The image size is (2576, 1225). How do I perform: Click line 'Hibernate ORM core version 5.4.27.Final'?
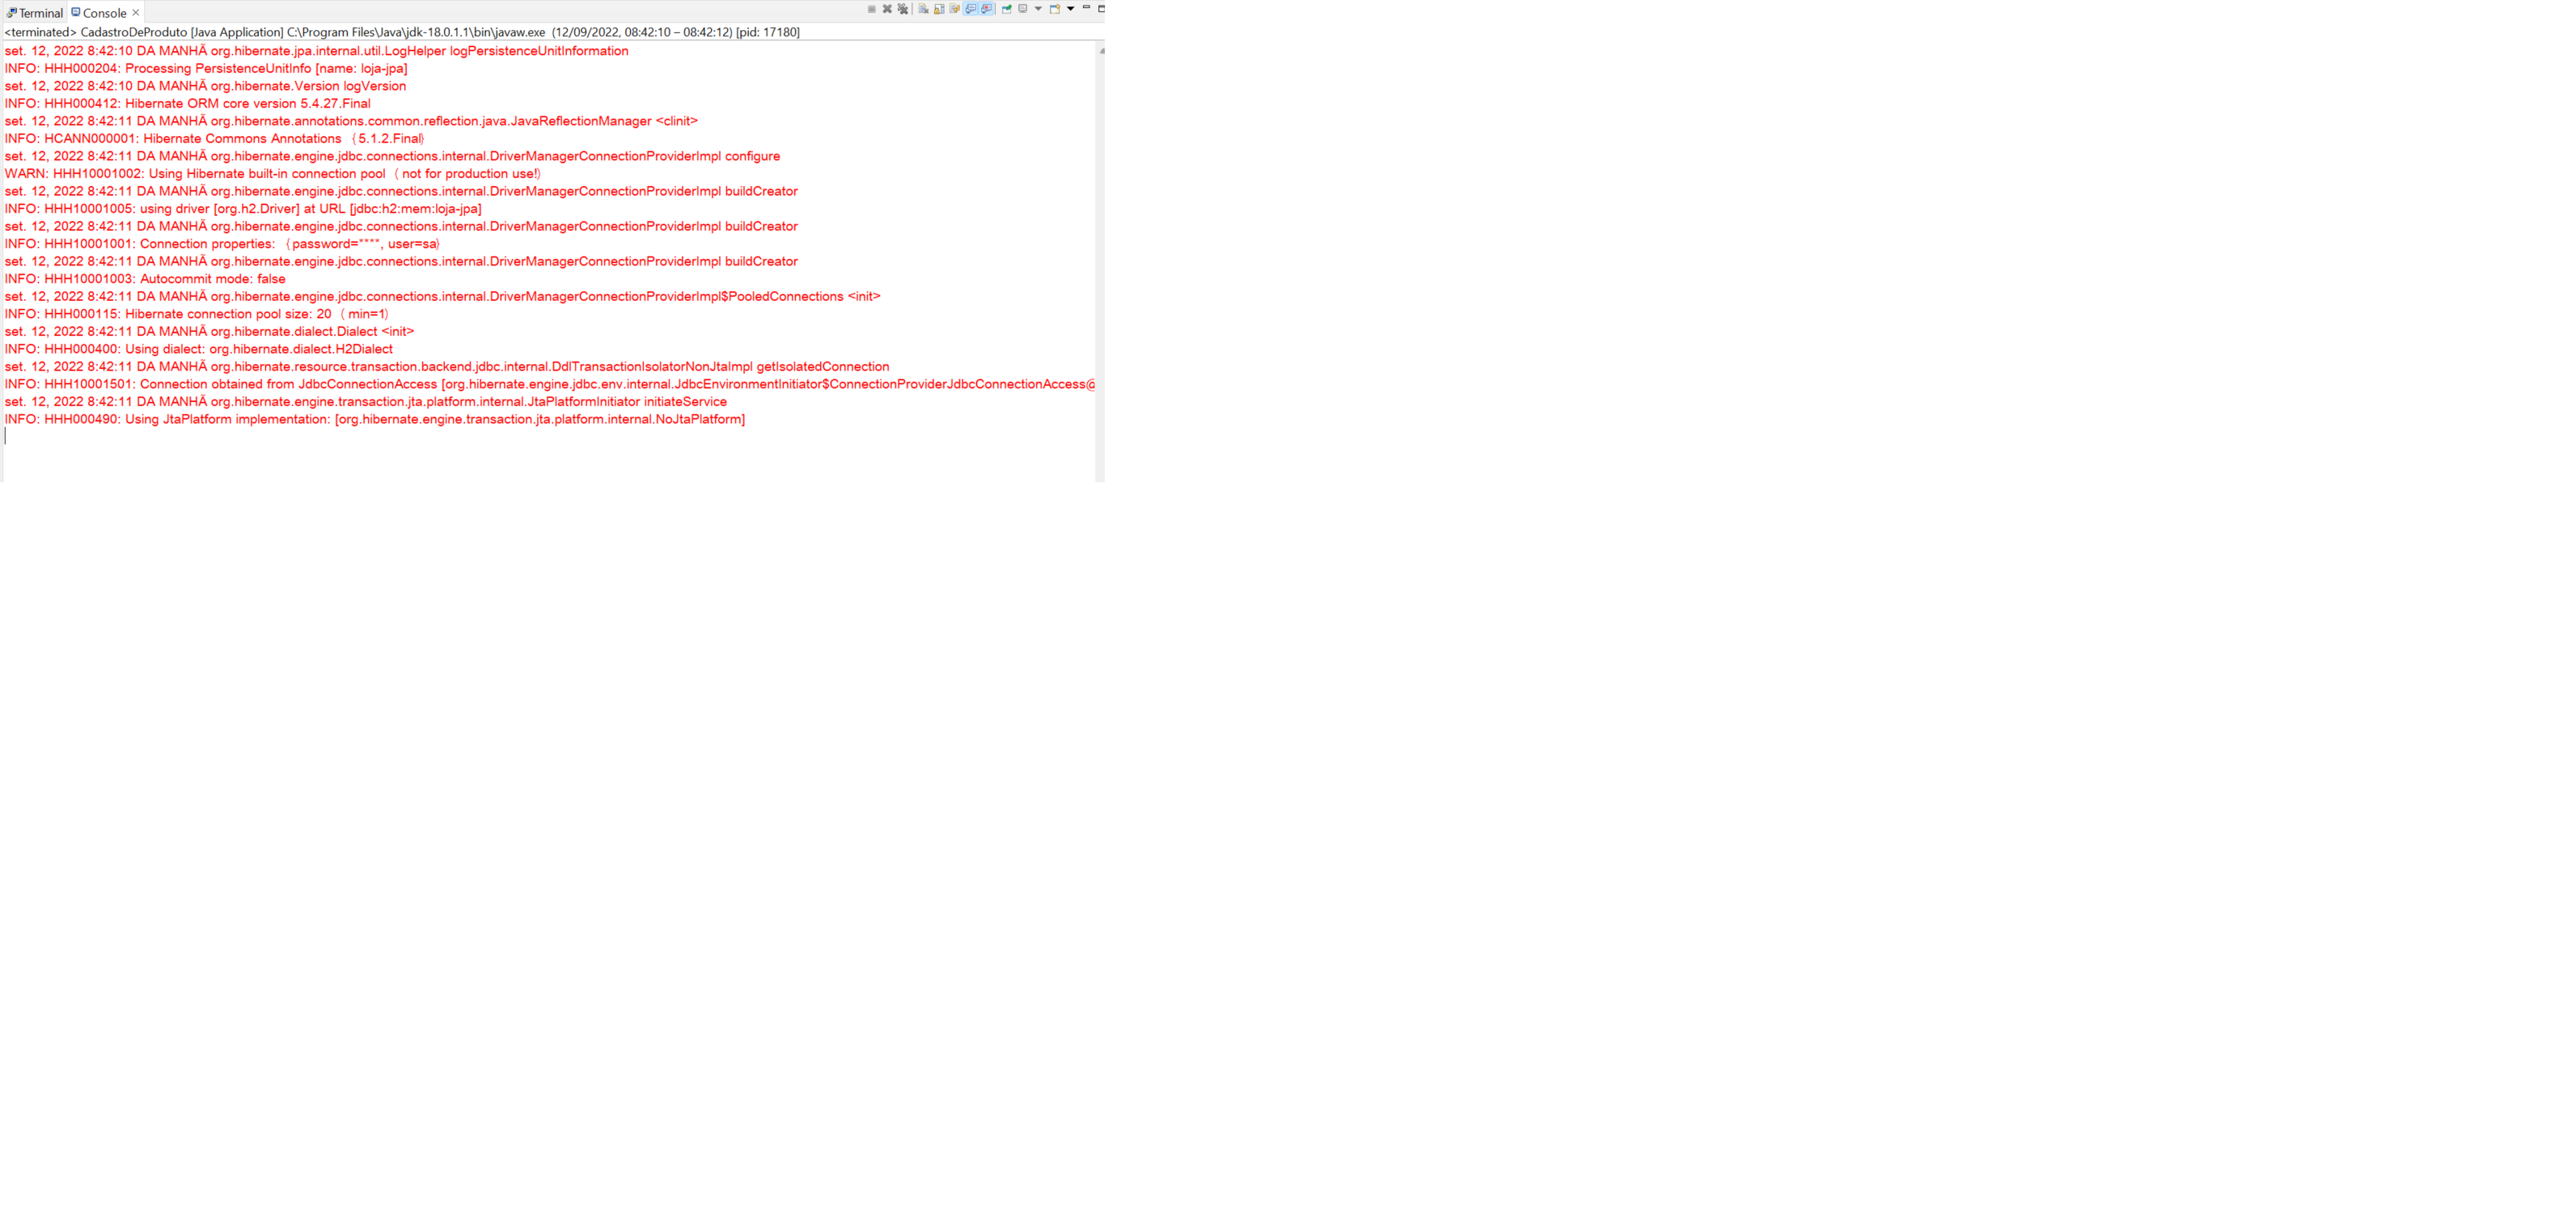[x=188, y=103]
